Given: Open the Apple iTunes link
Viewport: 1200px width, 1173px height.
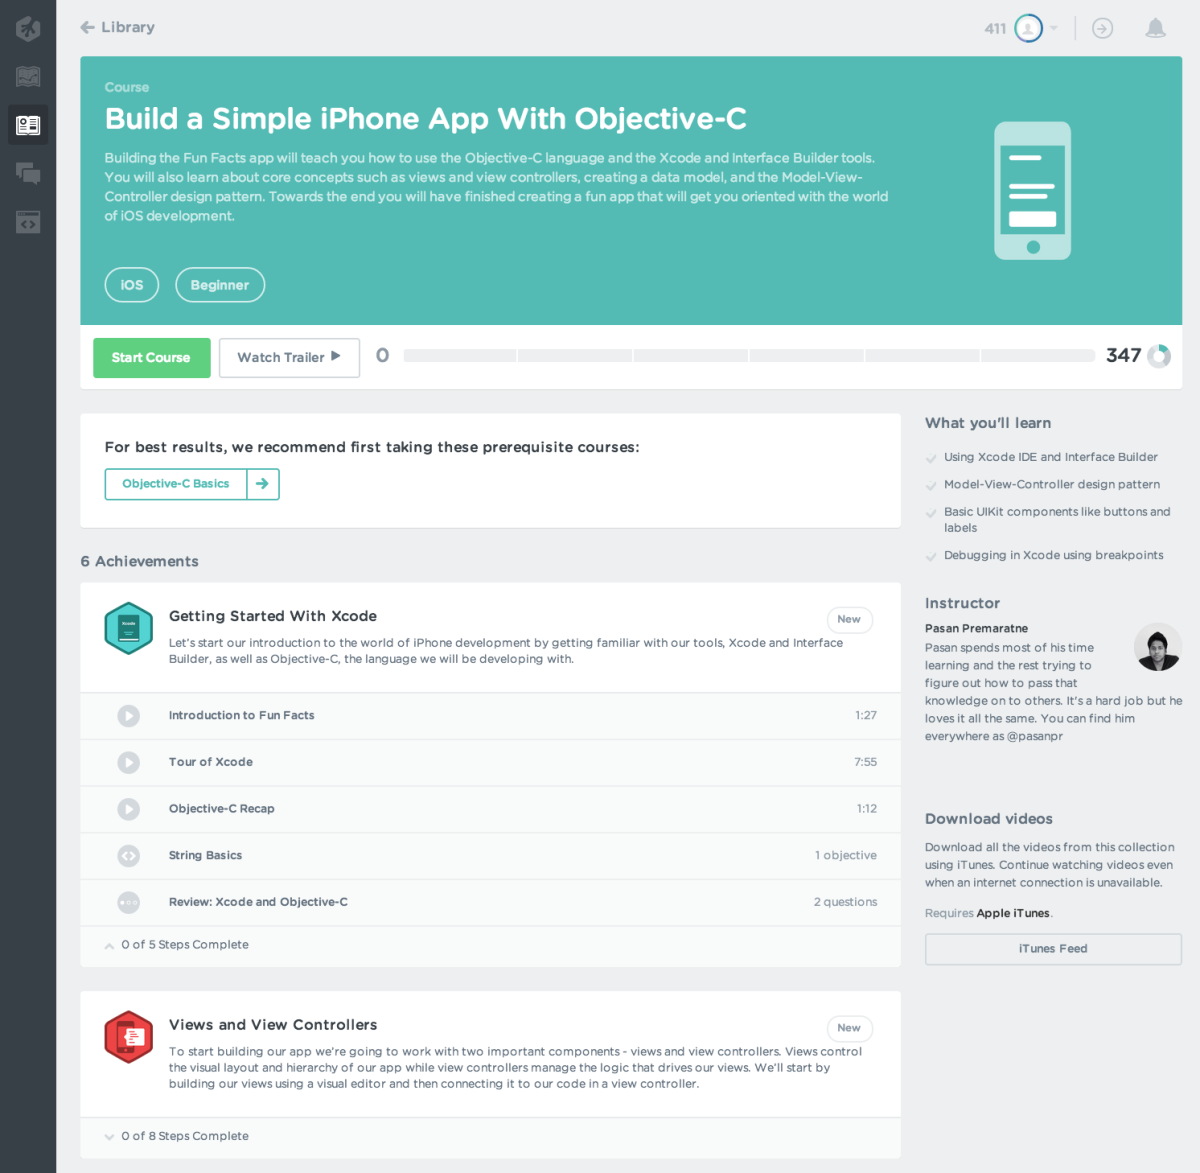Looking at the screenshot, I should (x=1013, y=913).
